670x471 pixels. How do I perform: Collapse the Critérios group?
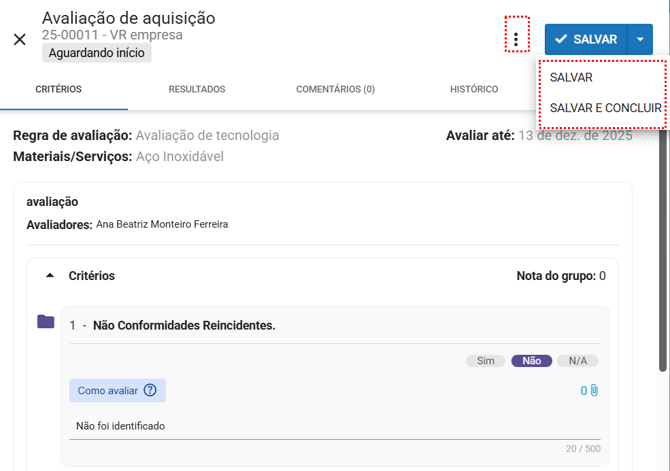point(50,276)
